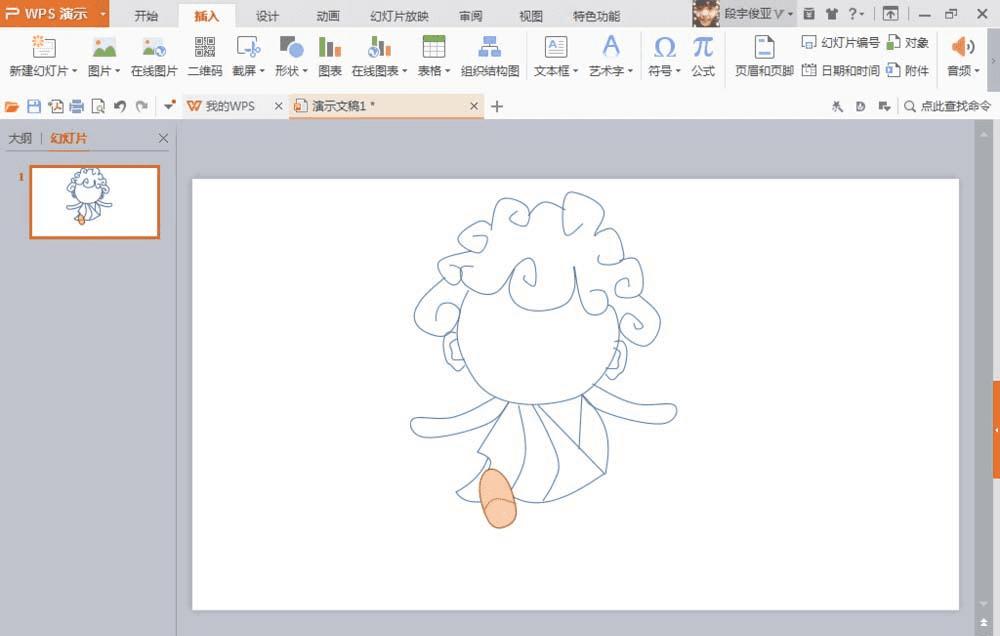This screenshot has width=1000, height=636.
Task: Export to PDF via quick toolbar icon
Action: point(55,107)
